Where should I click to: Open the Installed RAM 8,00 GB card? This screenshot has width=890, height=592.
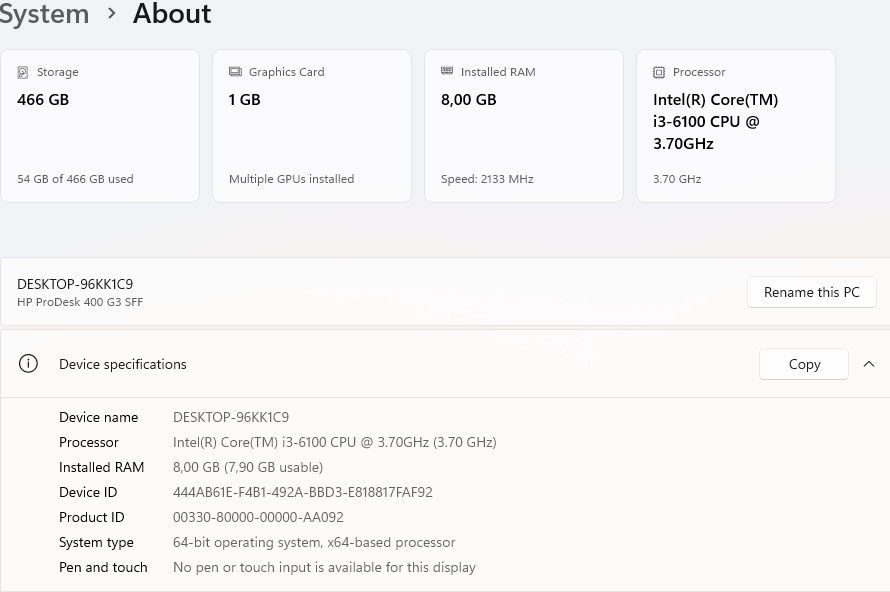(524, 126)
